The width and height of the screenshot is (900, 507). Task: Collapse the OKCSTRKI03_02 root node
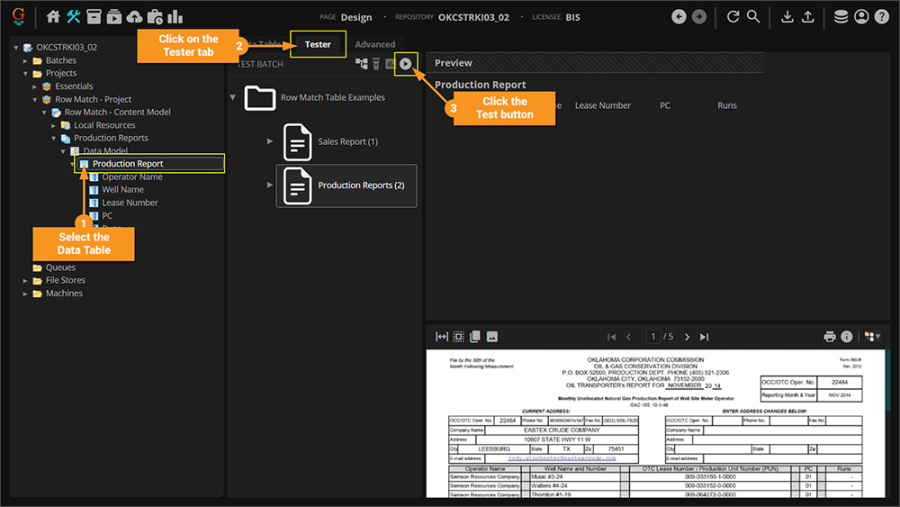16,47
